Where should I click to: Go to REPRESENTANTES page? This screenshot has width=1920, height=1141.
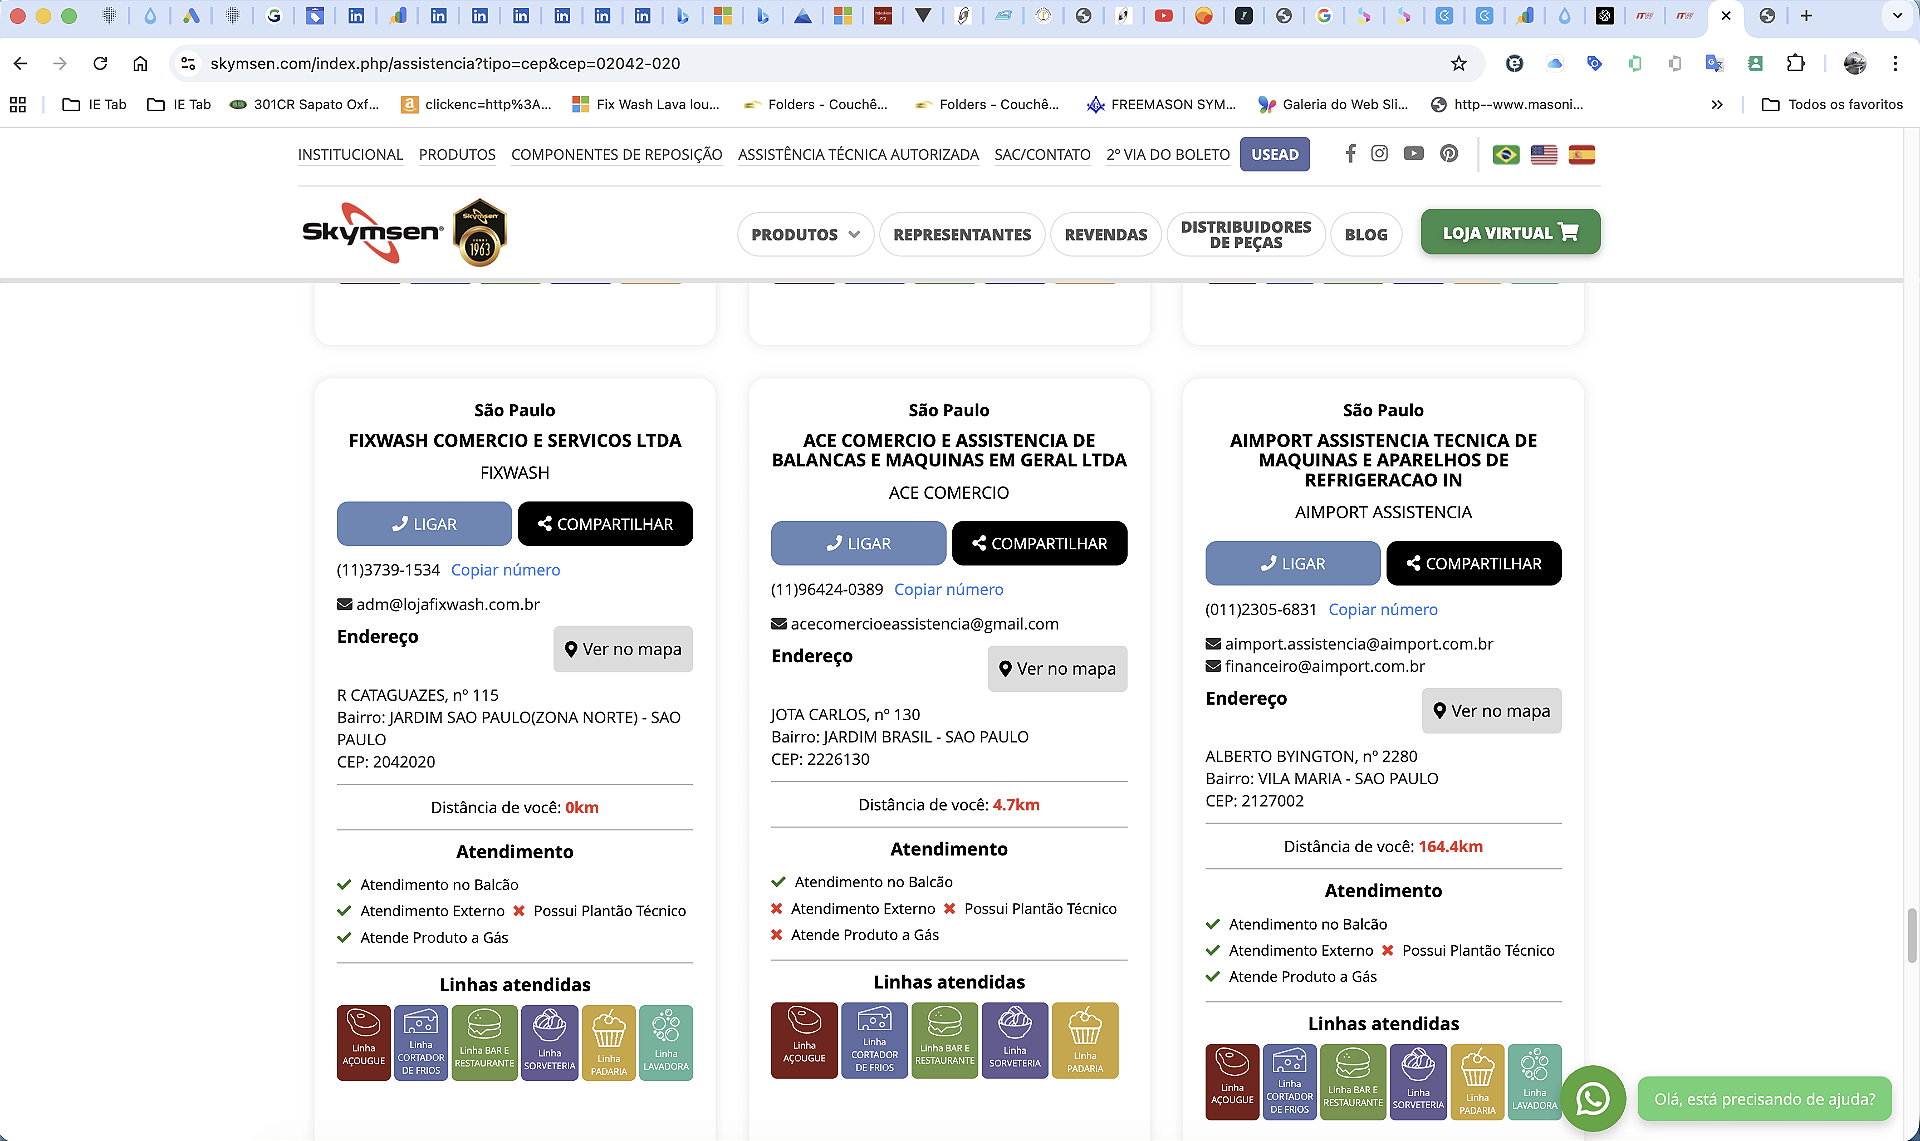(x=962, y=234)
